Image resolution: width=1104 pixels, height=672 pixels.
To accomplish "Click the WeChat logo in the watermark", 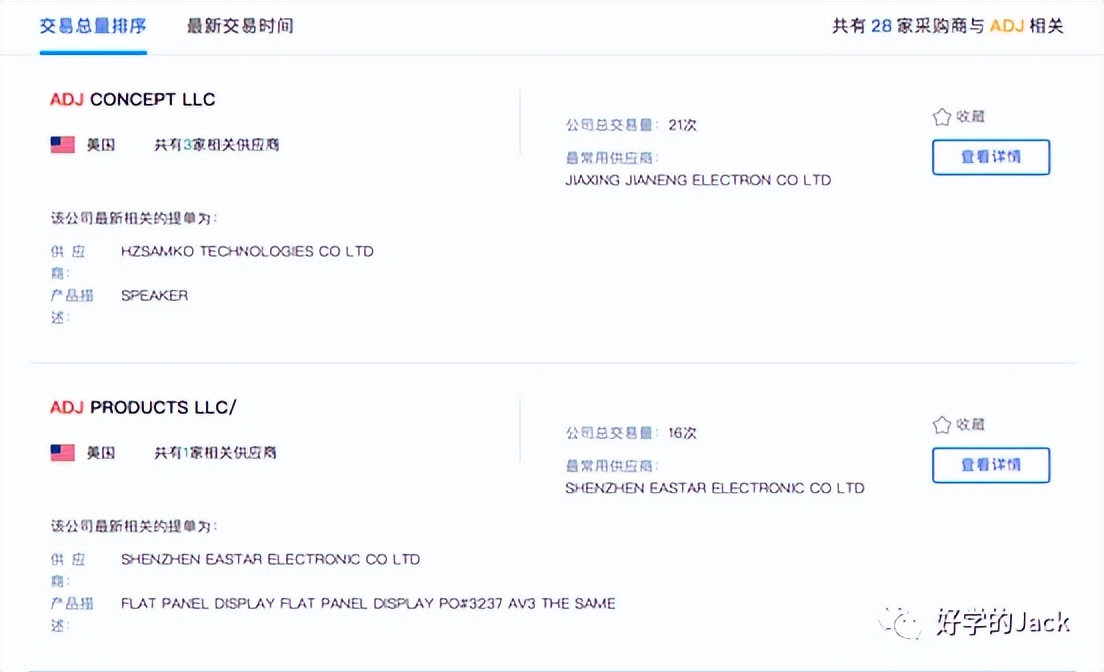I will [x=904, y=622].
